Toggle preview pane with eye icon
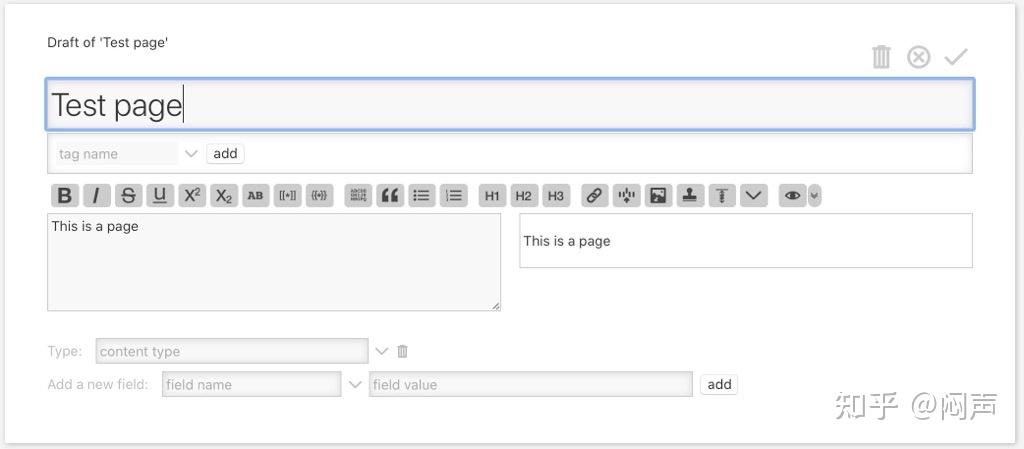1024x449 pixels. (x=792, y=196)
